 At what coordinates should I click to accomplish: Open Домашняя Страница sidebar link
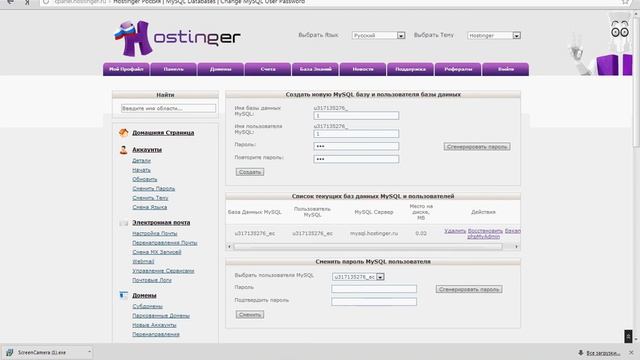[163, 133]
